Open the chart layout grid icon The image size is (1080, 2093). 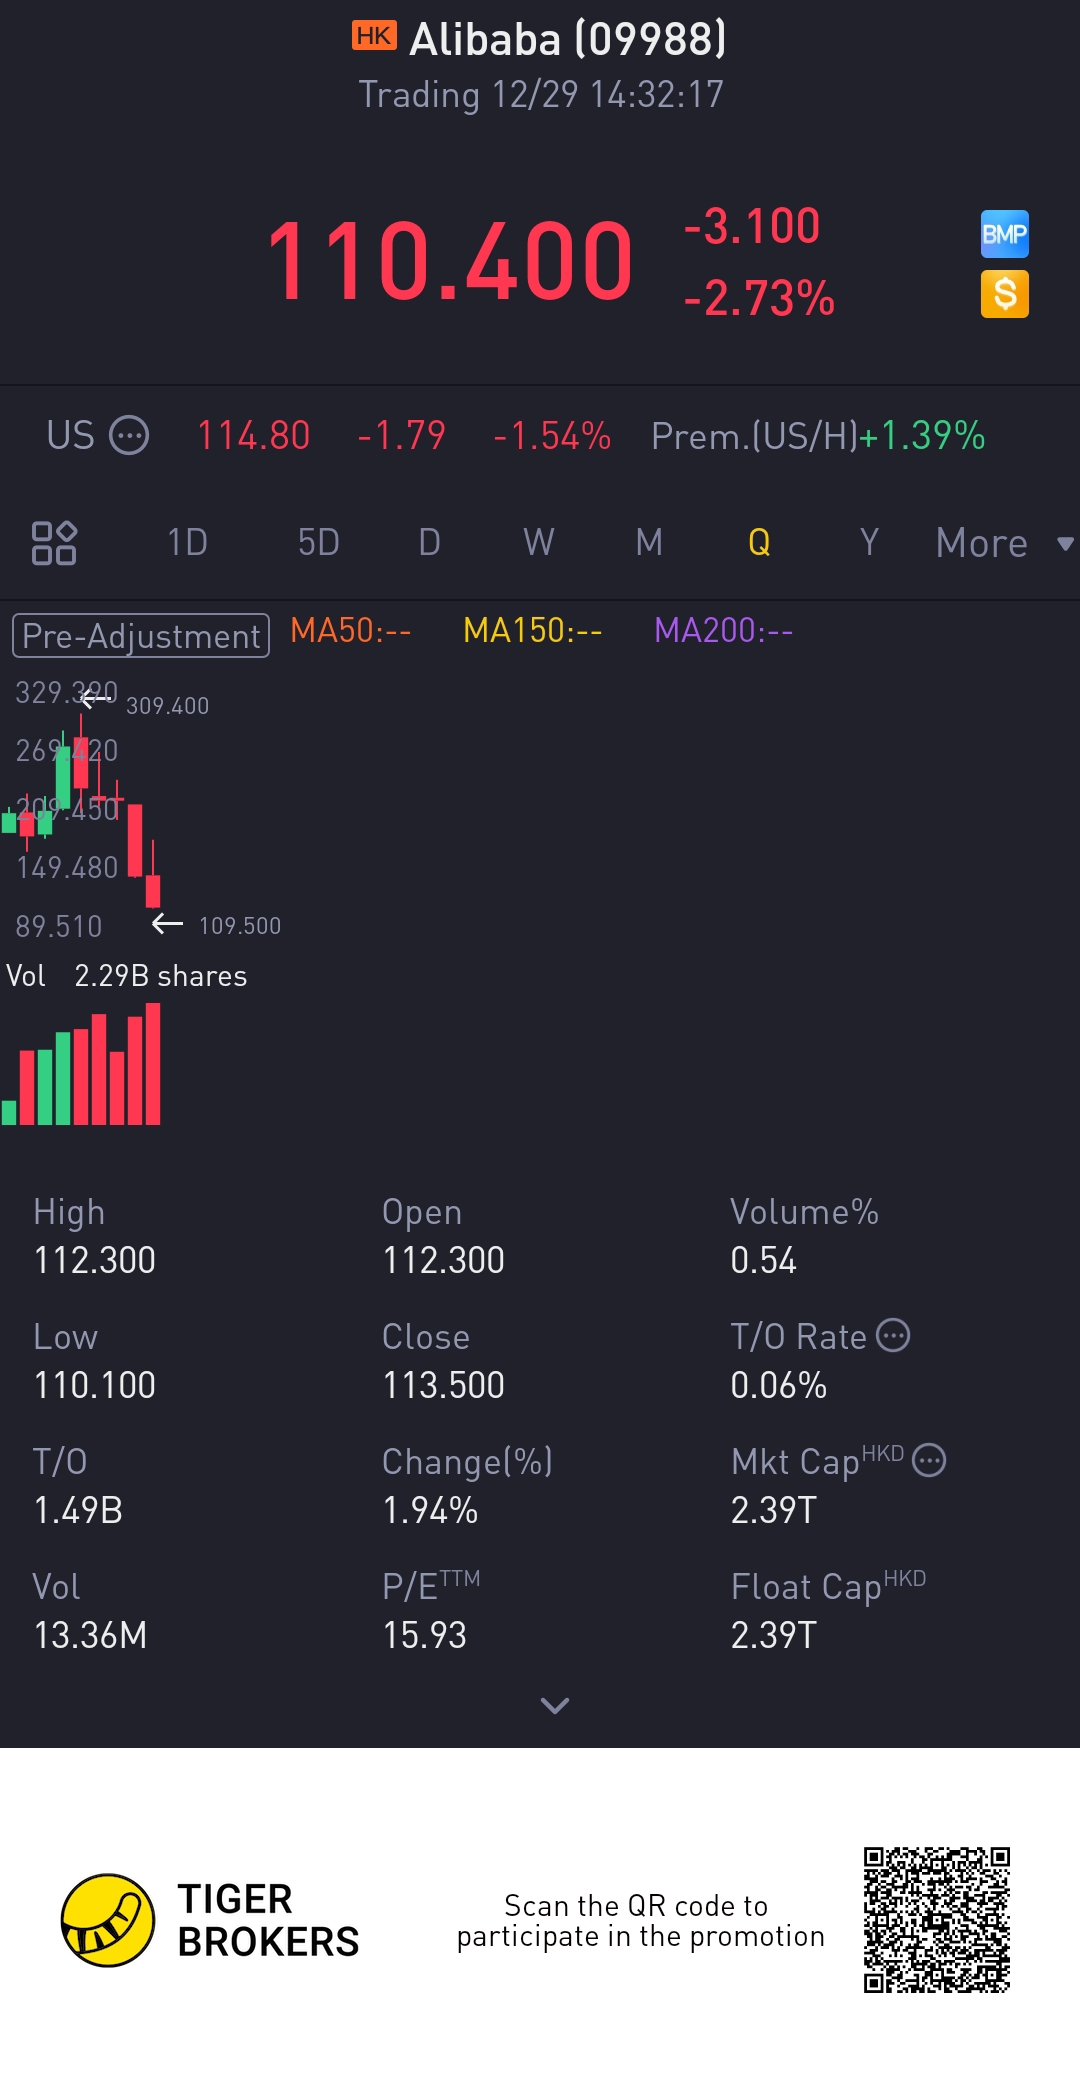coord(54,543)
